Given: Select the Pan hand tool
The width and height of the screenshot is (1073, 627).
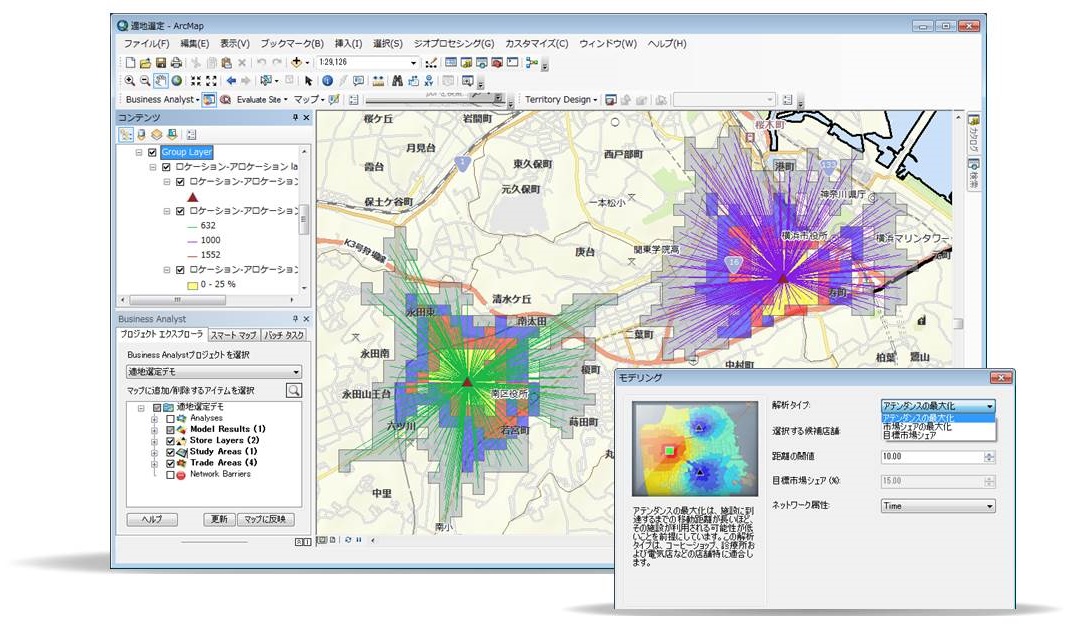Looking at the screenshot, I should tap(161, 81).
